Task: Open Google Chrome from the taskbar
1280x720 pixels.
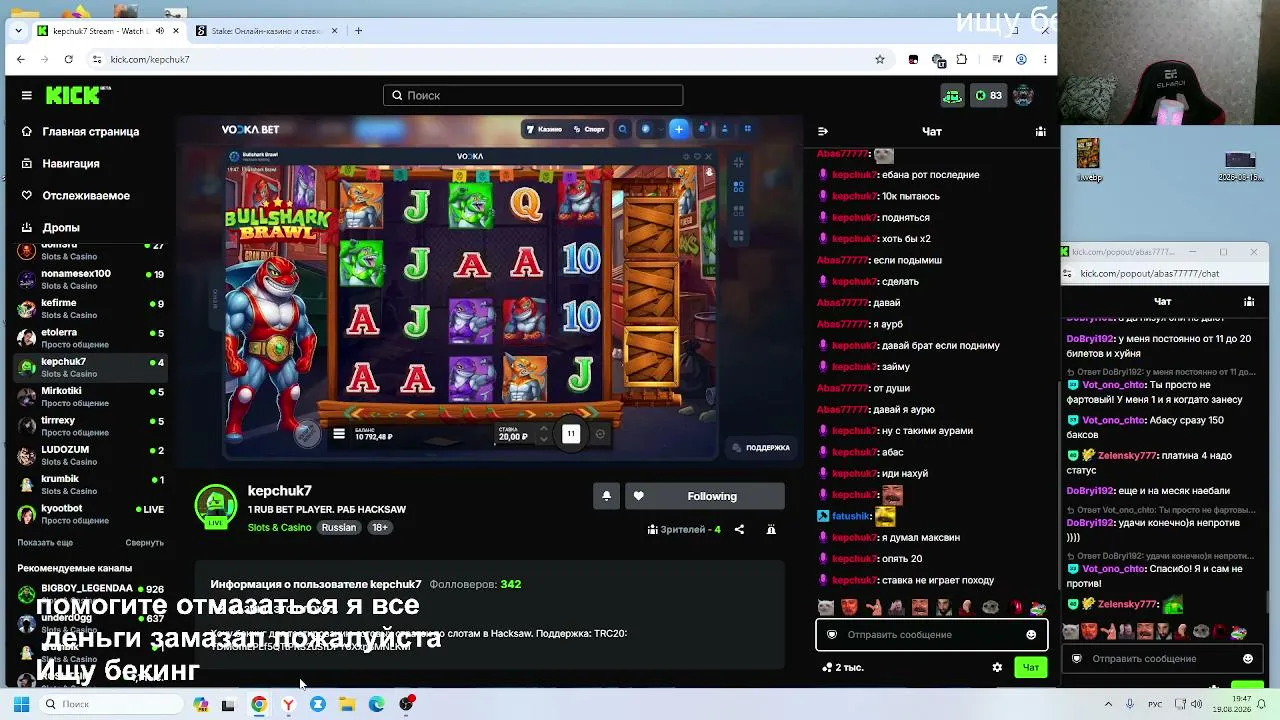Action: point(259,704)
